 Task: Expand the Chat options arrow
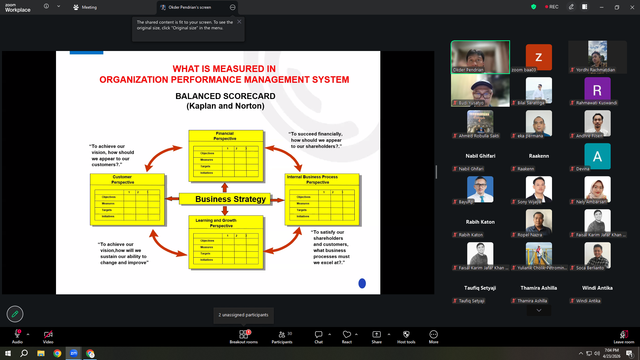pyautogui.click(x=329, y=334)
